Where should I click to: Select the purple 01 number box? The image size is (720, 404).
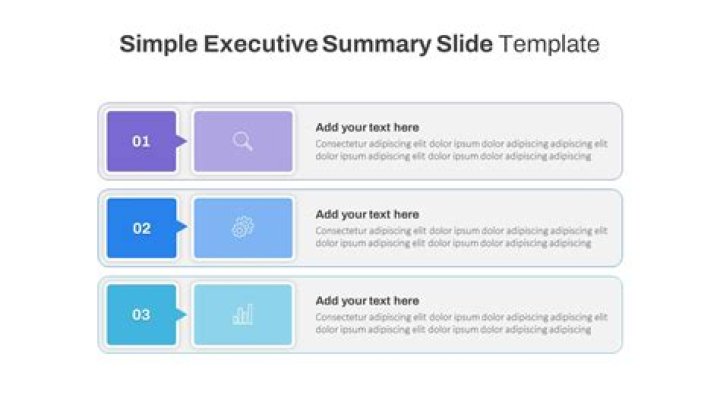[141, 141]
